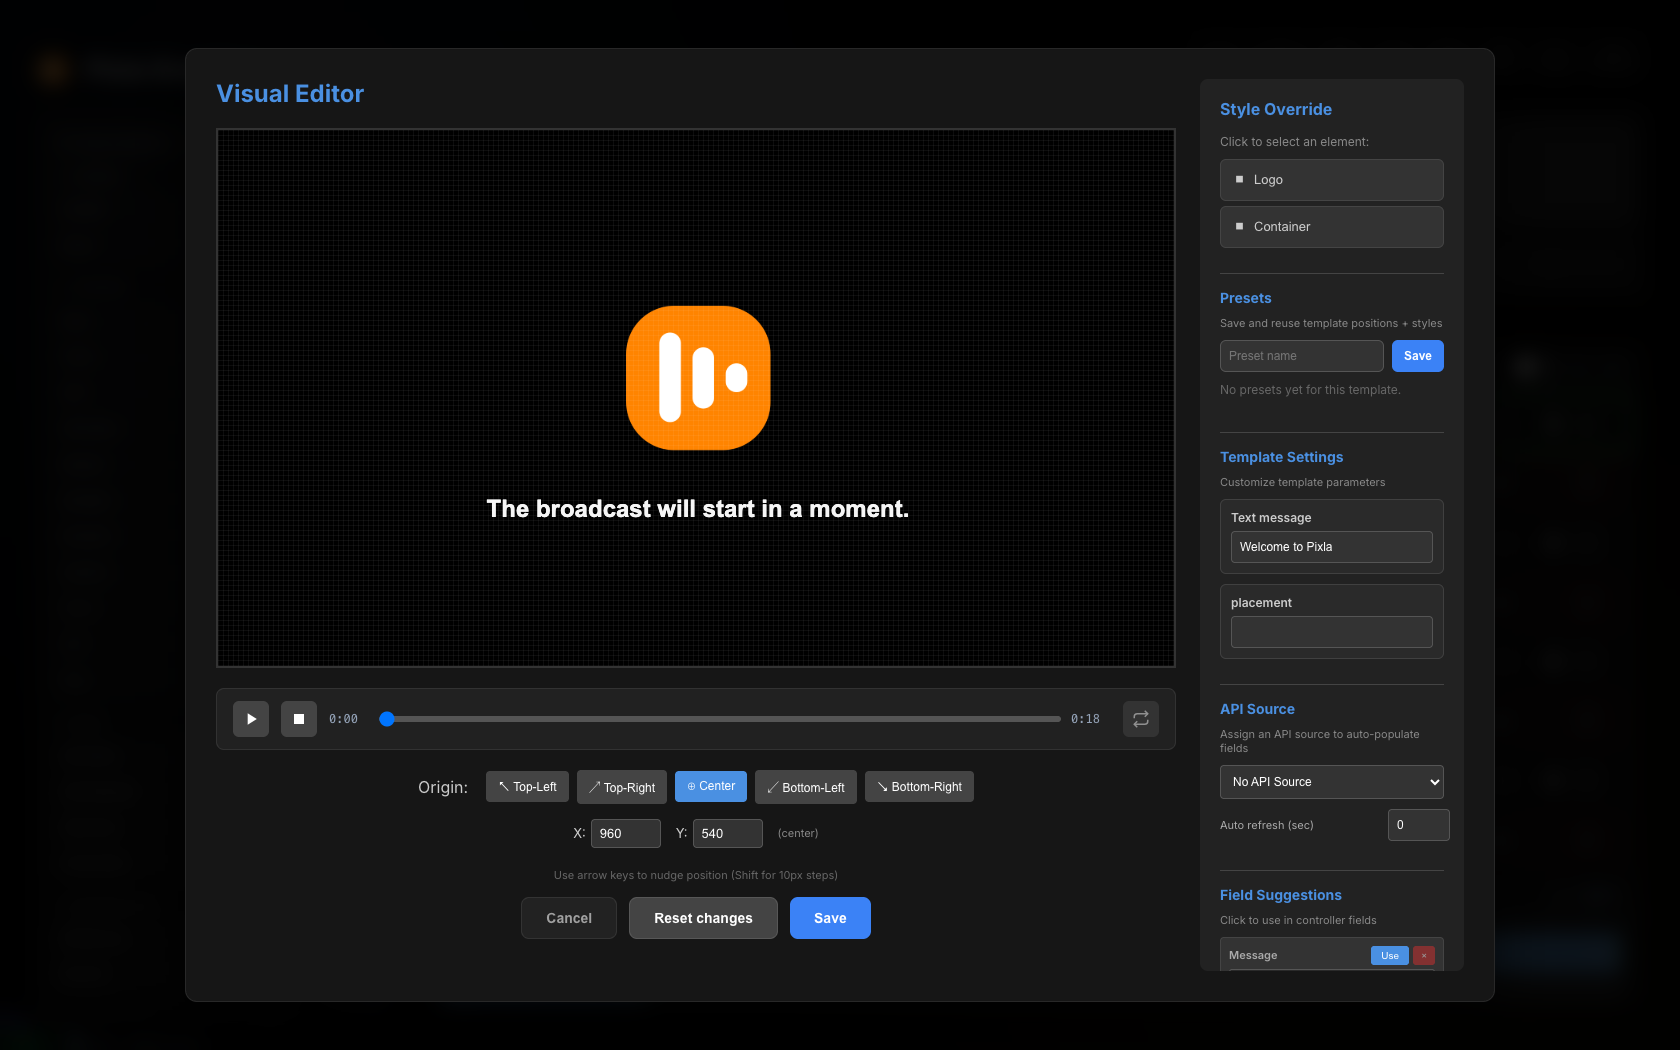Stop preview playback with the stop button
Screen dimensions: 1680x1050
point(299,719)
